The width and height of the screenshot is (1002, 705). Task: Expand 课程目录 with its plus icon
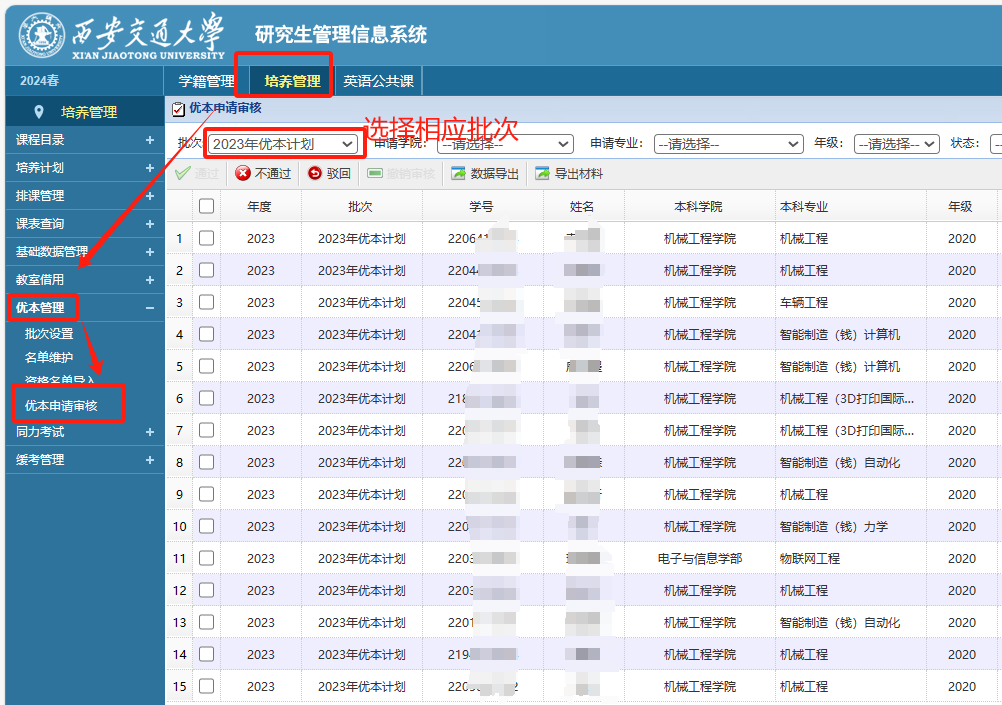[150, 140]
